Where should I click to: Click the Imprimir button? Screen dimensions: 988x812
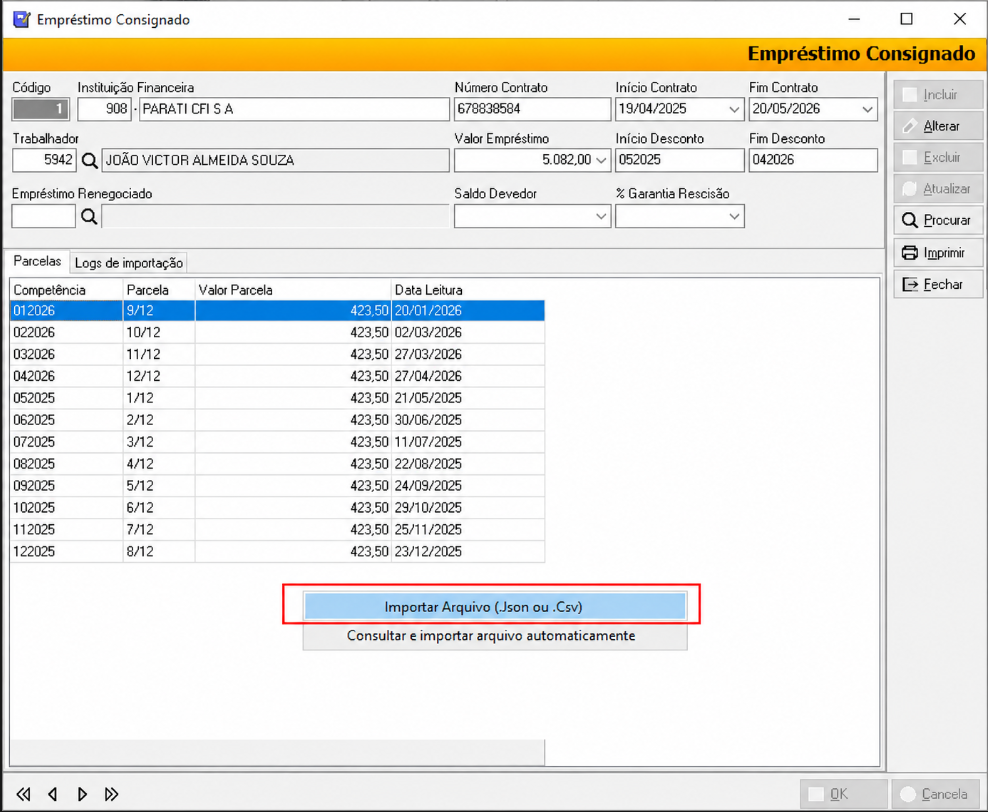coord(938,253)
